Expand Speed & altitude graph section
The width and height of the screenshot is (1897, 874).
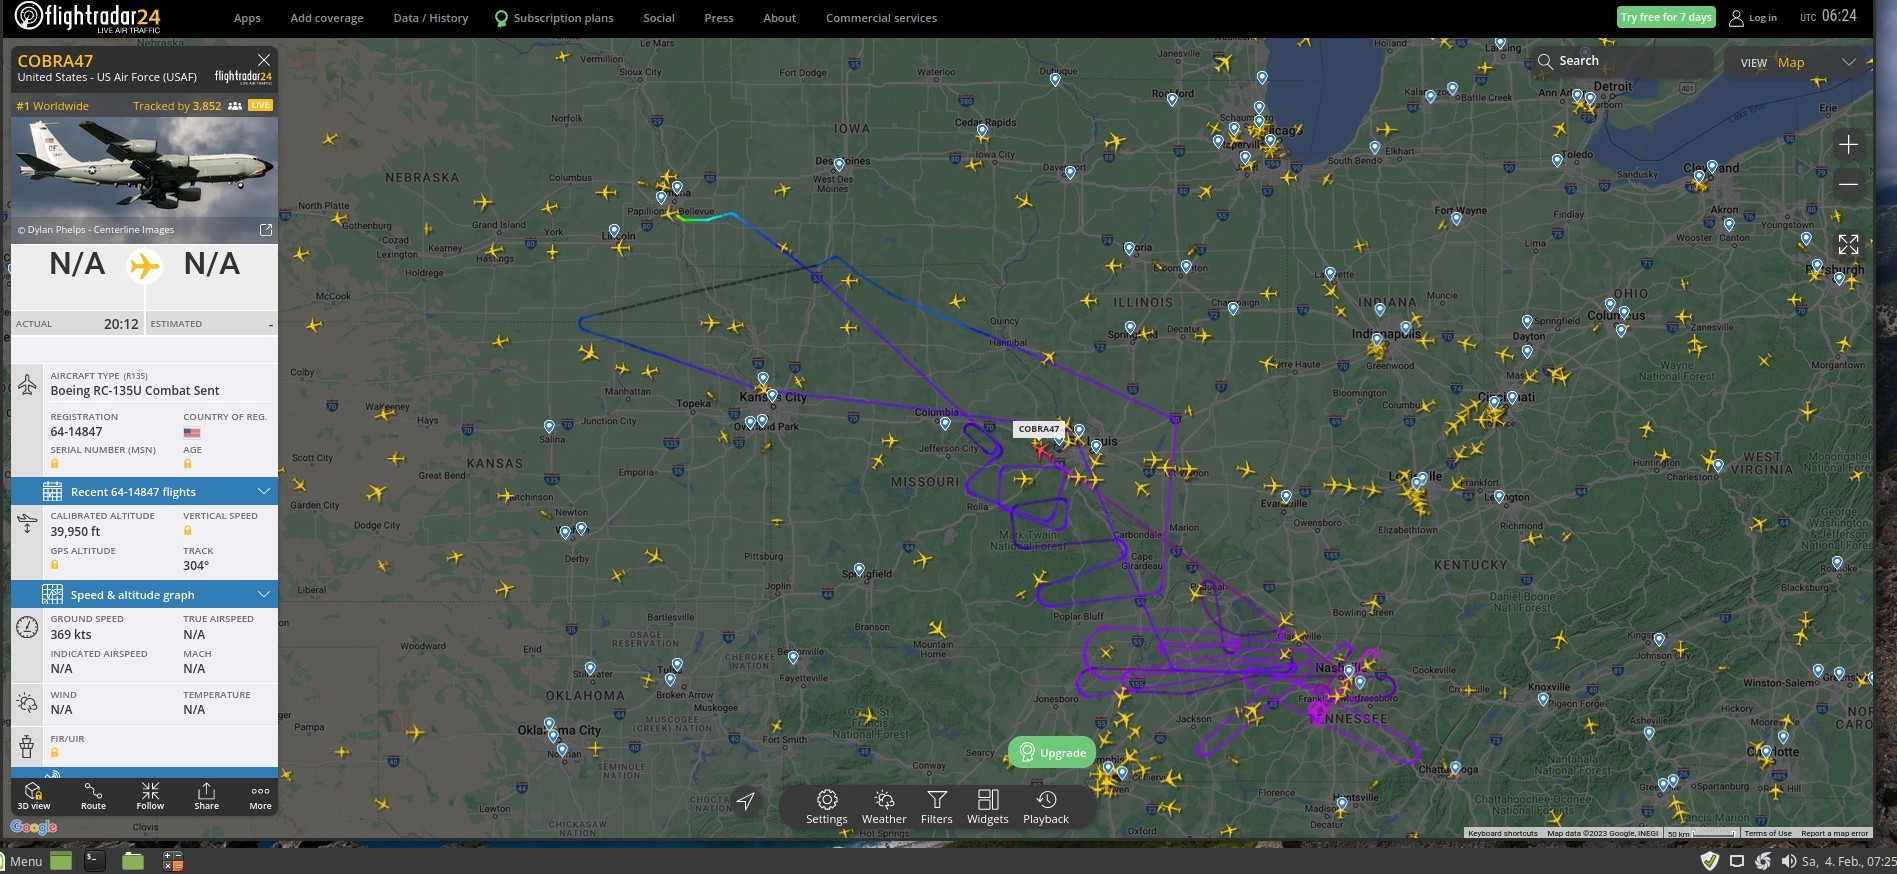pos(145,594)
